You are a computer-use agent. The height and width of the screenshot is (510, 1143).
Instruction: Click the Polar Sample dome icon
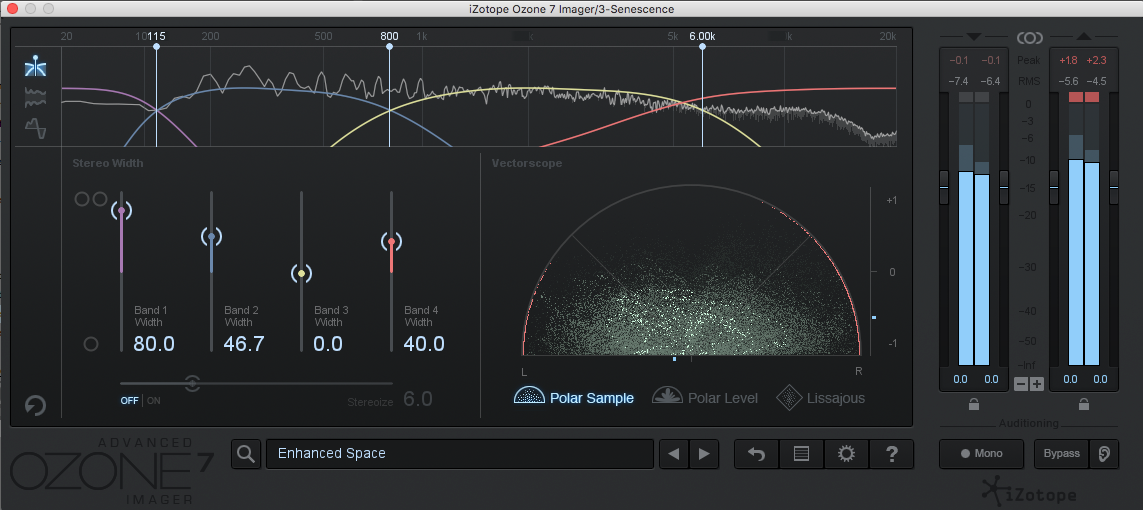tap(528, 396)
